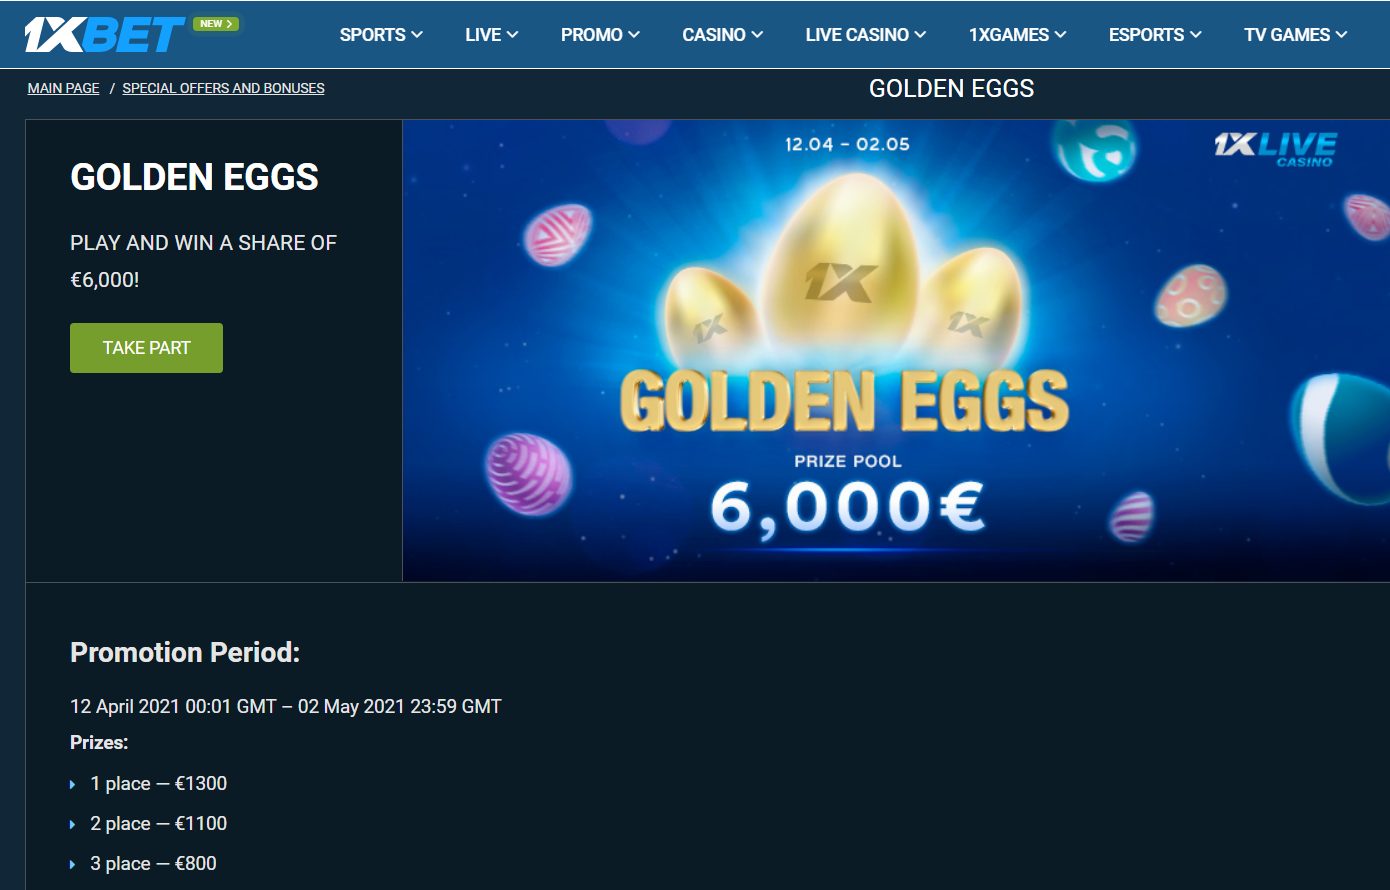Click the 1XLIVE Casino logo on banner
The width and height of the screenshot is (1390, 890).
1275,149
